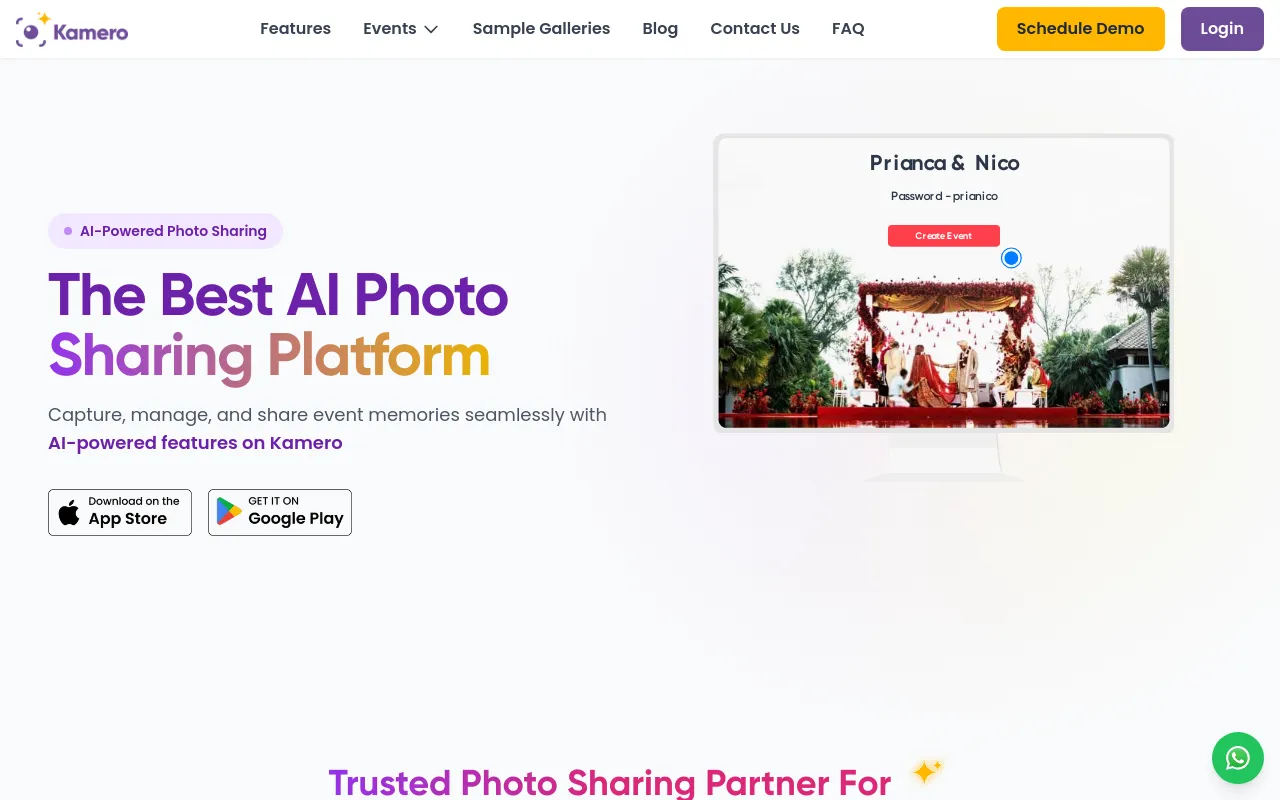This screenshot has width=1280, height=800.
Task: Navigate to Contact Us
Action: (755, 29)
